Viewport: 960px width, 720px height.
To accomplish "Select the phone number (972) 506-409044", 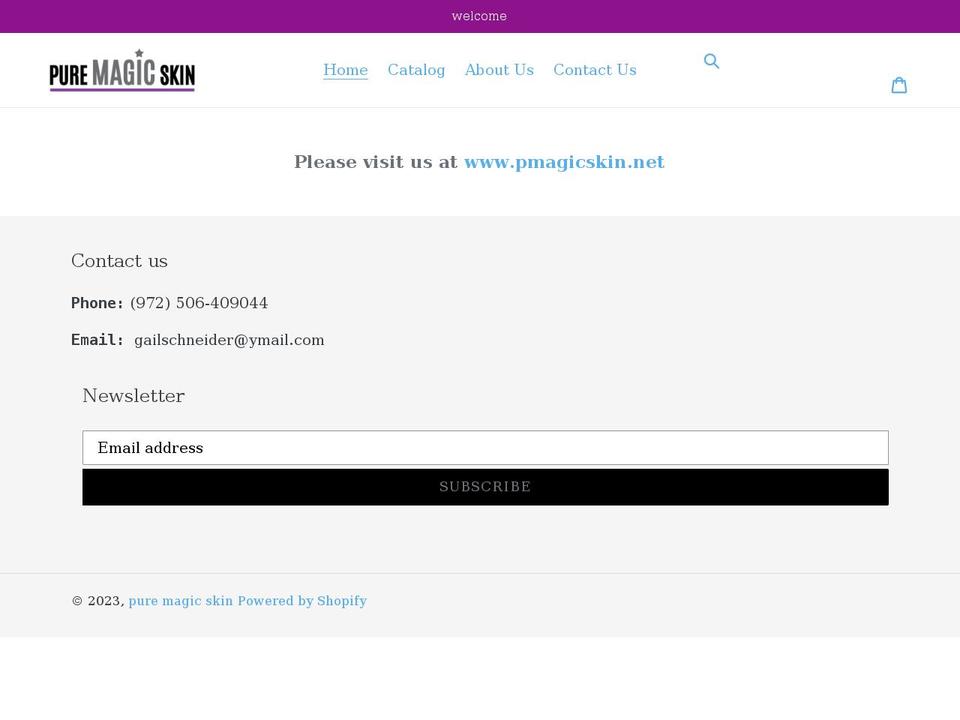I will click(199, 303).
